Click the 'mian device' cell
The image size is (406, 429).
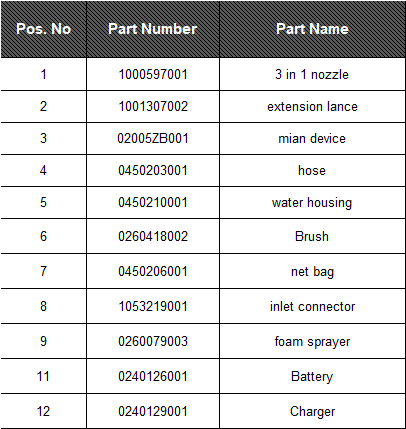point(312,138)
